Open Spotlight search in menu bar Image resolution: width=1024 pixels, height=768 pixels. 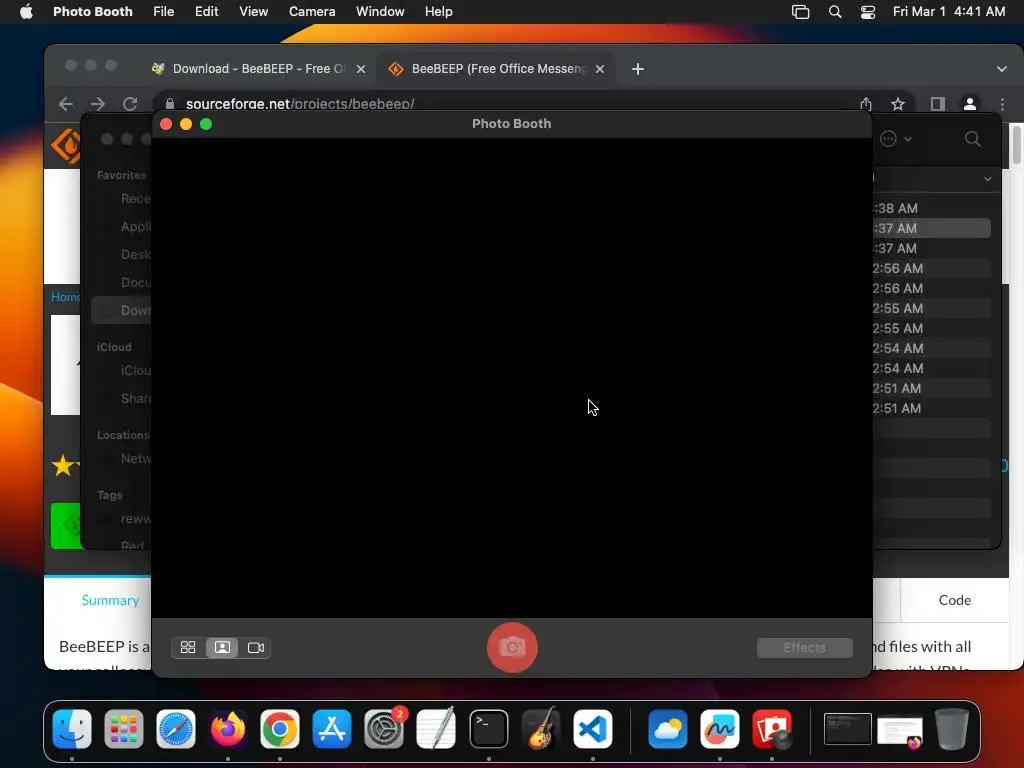835,12
